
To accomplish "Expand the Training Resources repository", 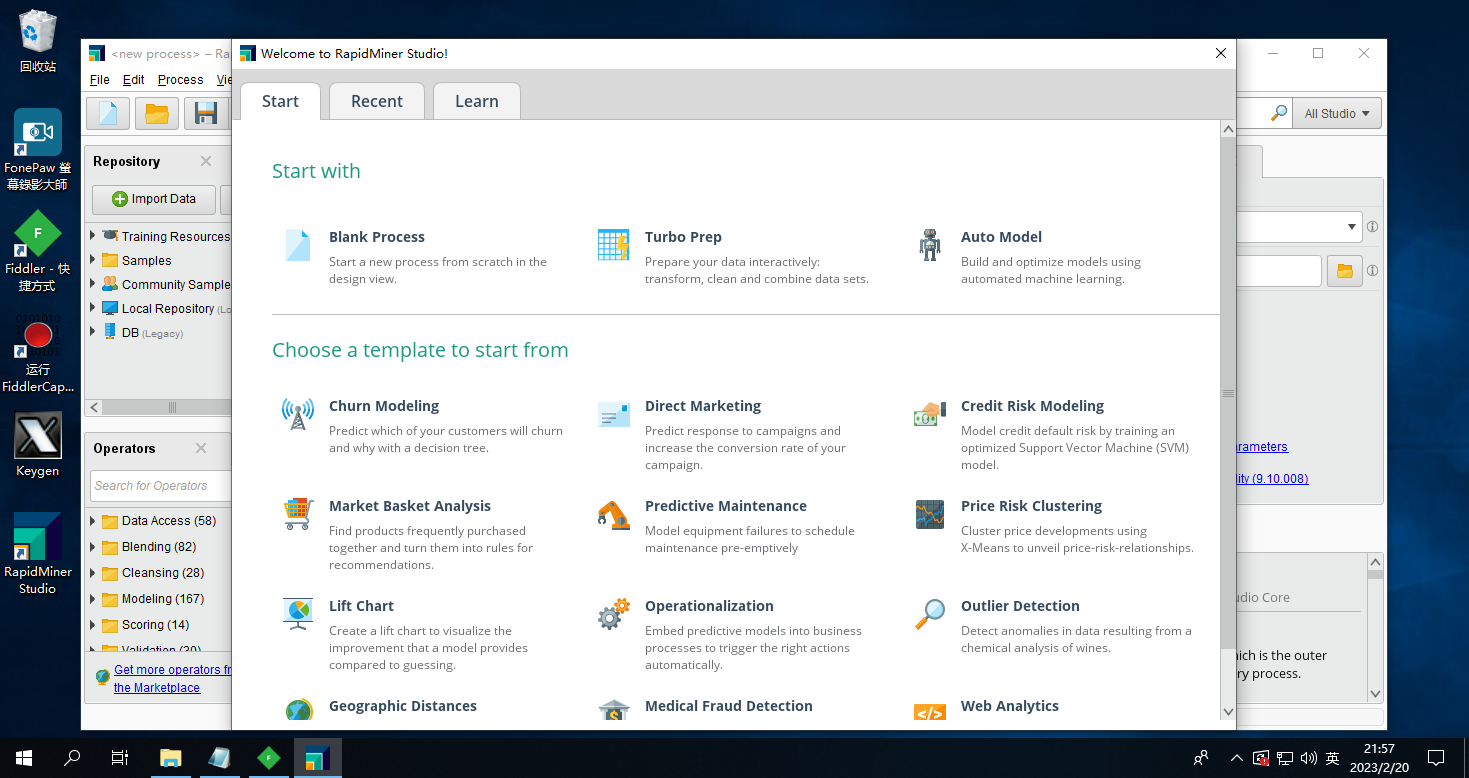I will click(93, 236).
